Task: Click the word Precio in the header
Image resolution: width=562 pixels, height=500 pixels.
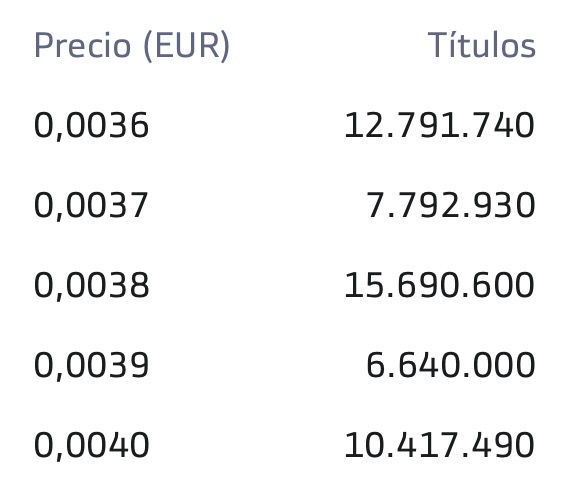Action: pos(82,45)
